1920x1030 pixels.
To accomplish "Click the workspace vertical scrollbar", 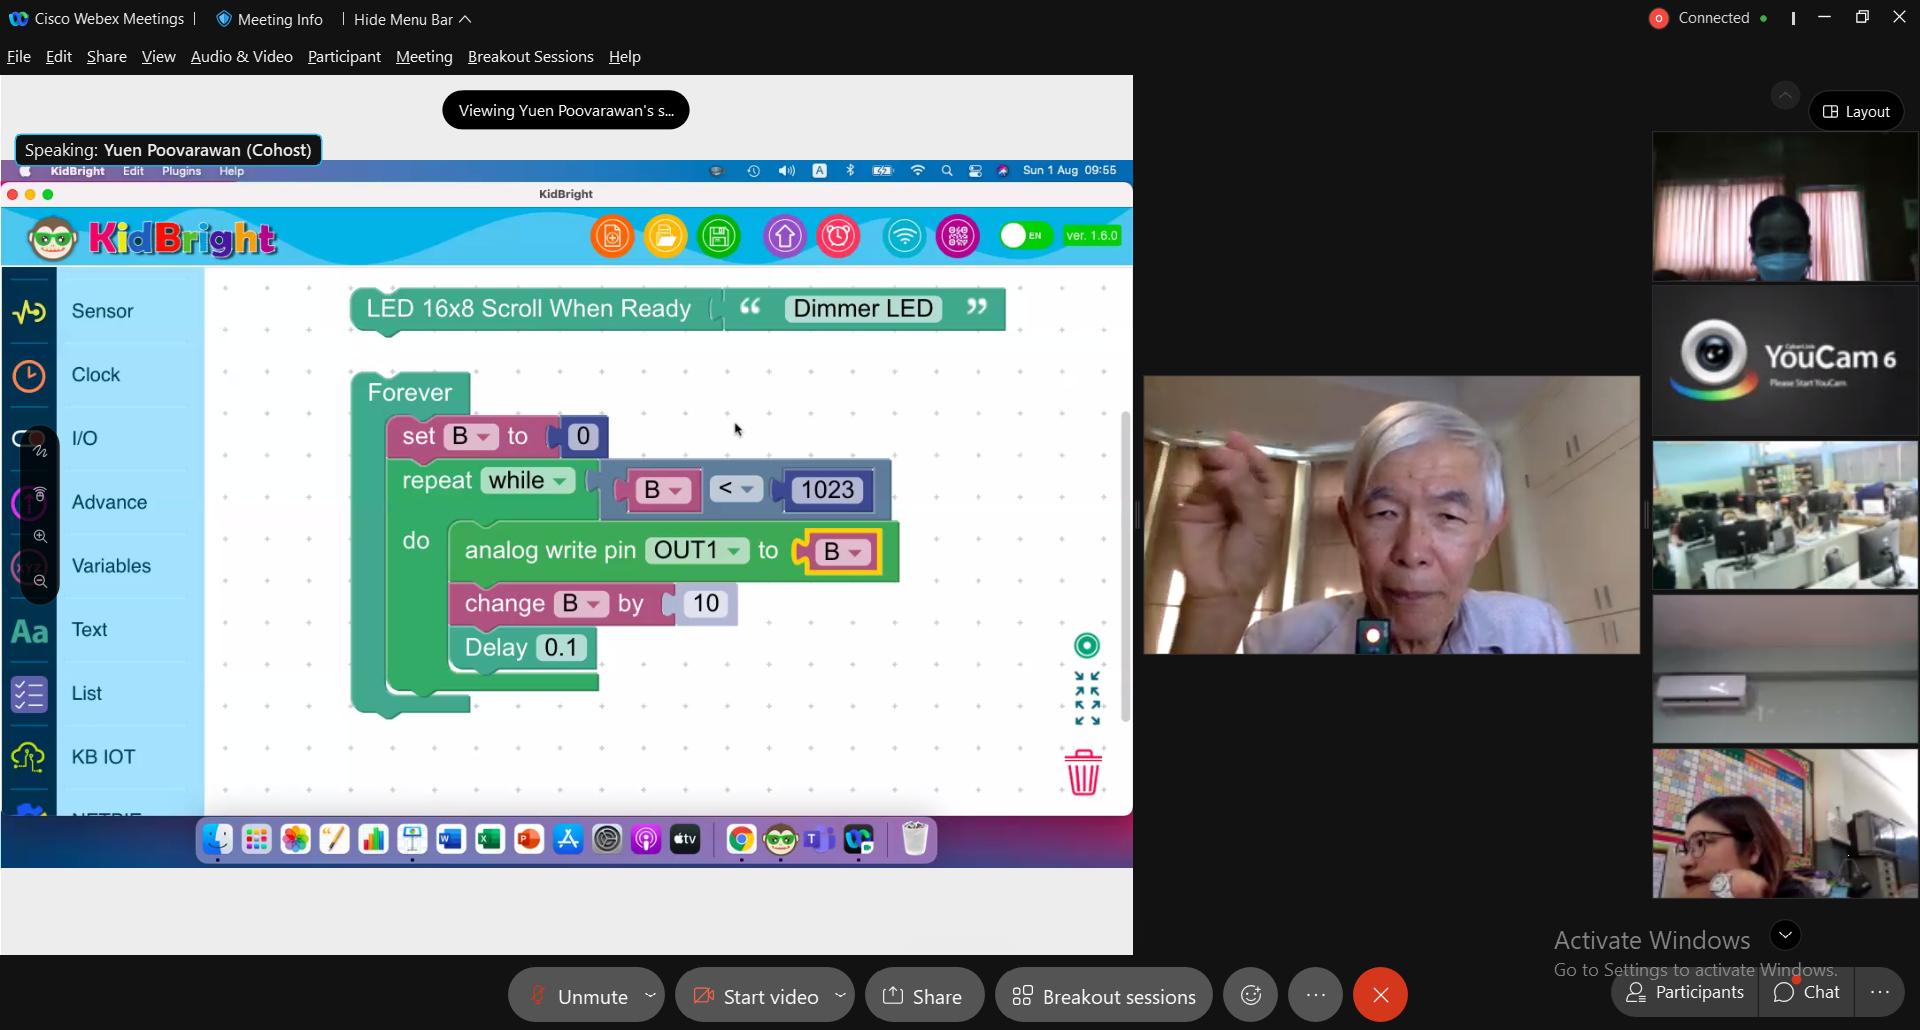I will 1125,565.
